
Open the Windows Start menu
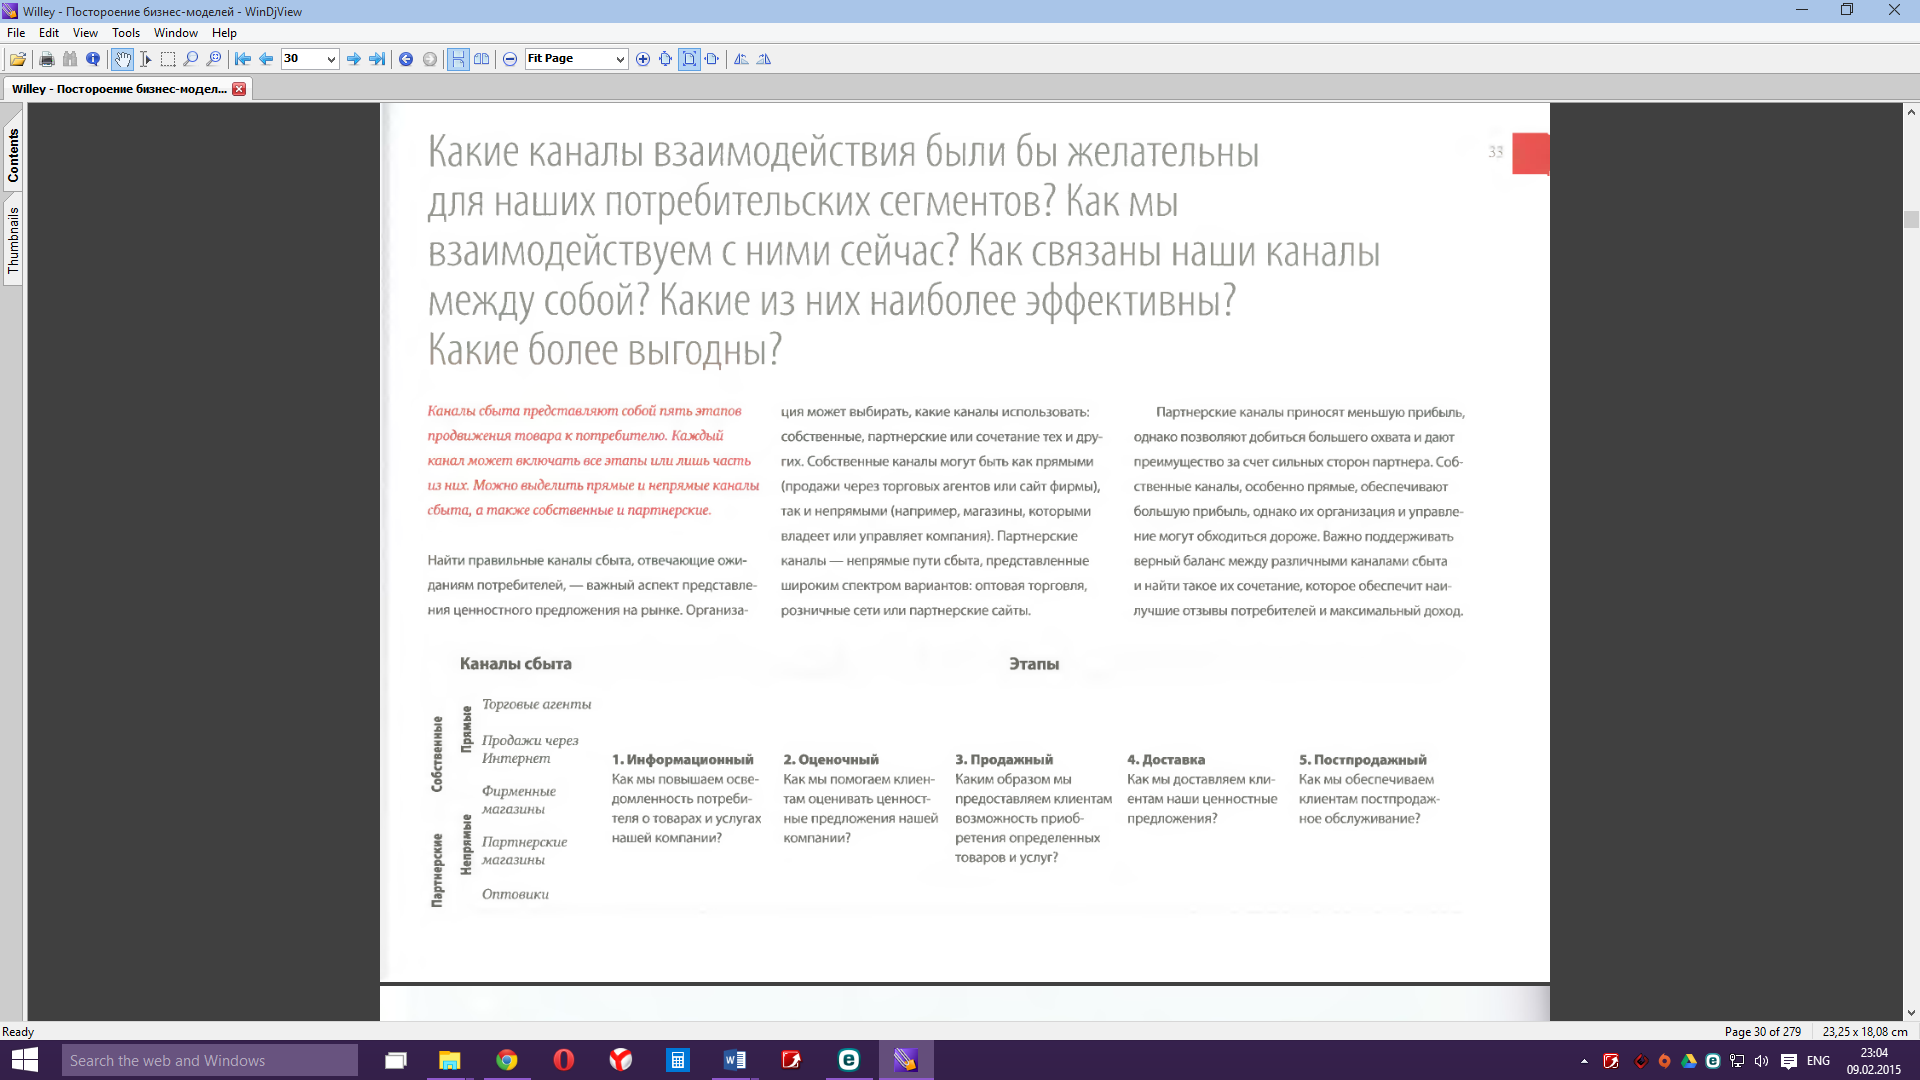(x=24, y=1060)
